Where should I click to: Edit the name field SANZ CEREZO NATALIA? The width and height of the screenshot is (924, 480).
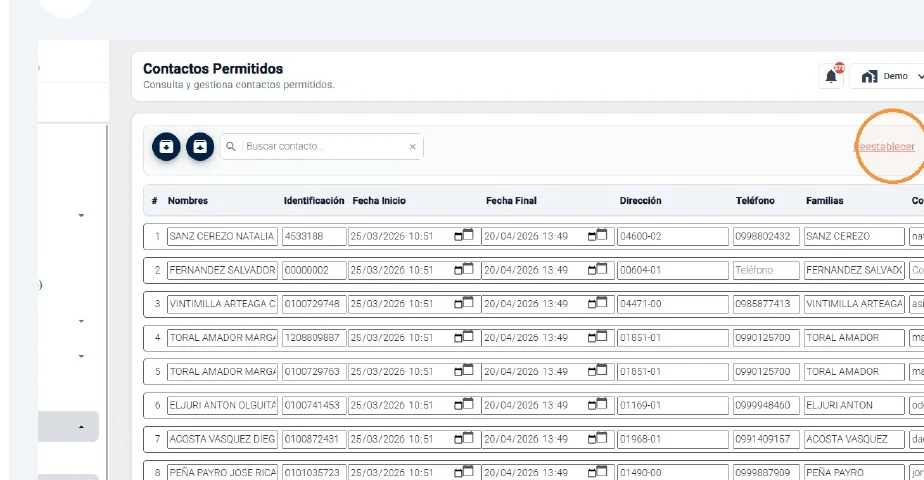(222, 236)
